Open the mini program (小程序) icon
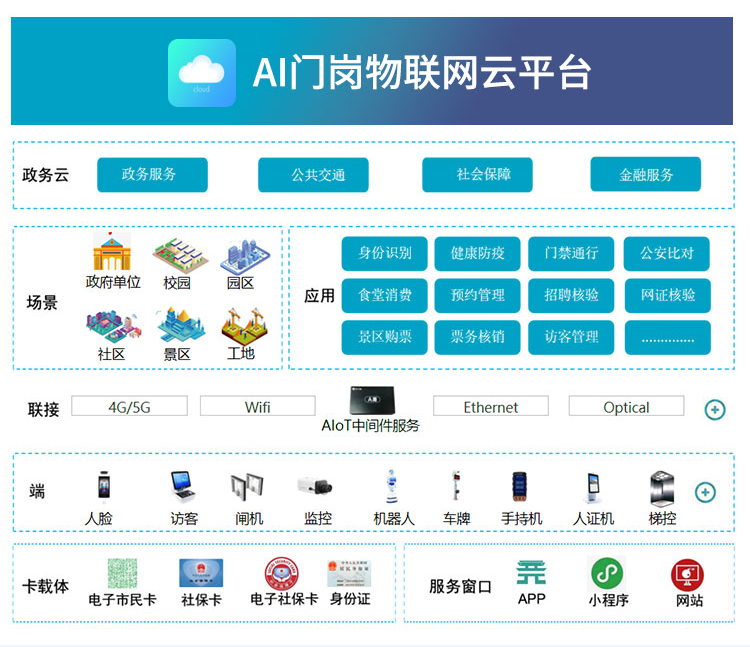Screen dimensions: 750x647 tap(607, 573)
